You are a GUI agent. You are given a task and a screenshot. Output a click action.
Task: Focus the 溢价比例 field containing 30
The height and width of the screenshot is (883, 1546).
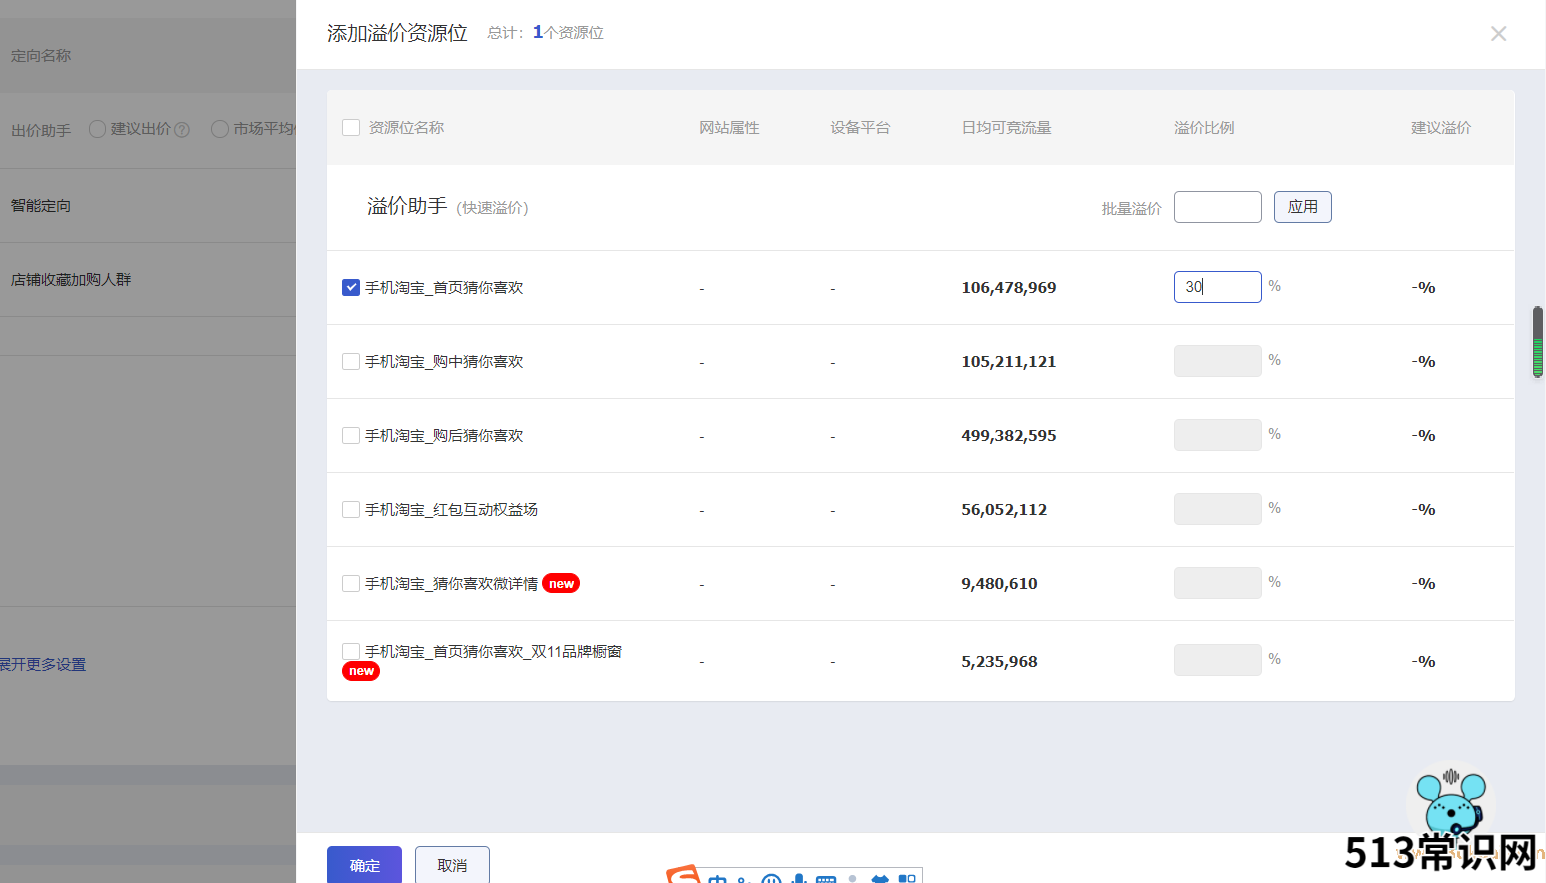coord(1217,287)
